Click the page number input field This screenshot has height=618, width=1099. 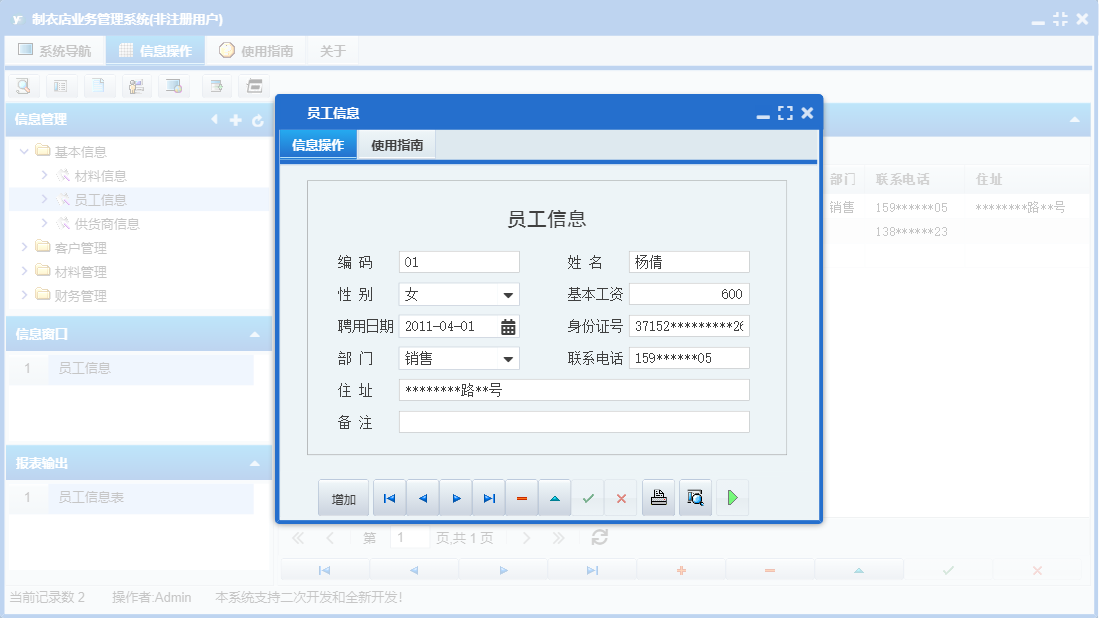click(x=409, y=537)
